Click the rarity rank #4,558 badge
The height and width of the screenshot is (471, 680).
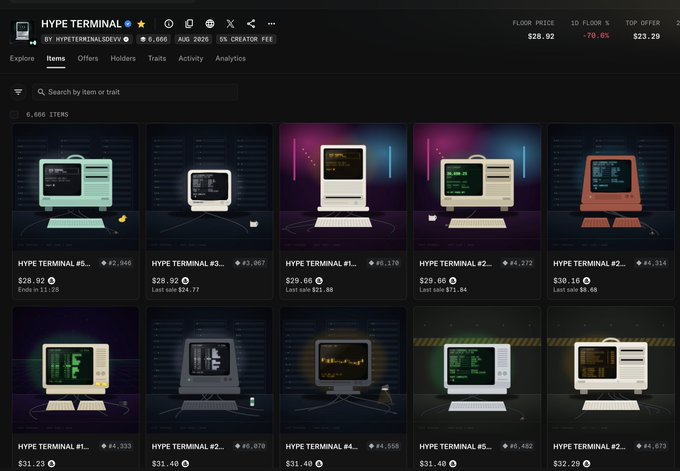(384, 446)
